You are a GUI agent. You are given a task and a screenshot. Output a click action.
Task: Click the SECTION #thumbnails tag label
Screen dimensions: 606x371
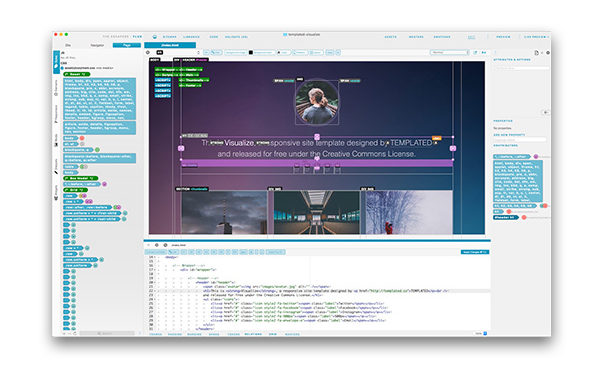[192, 189]
